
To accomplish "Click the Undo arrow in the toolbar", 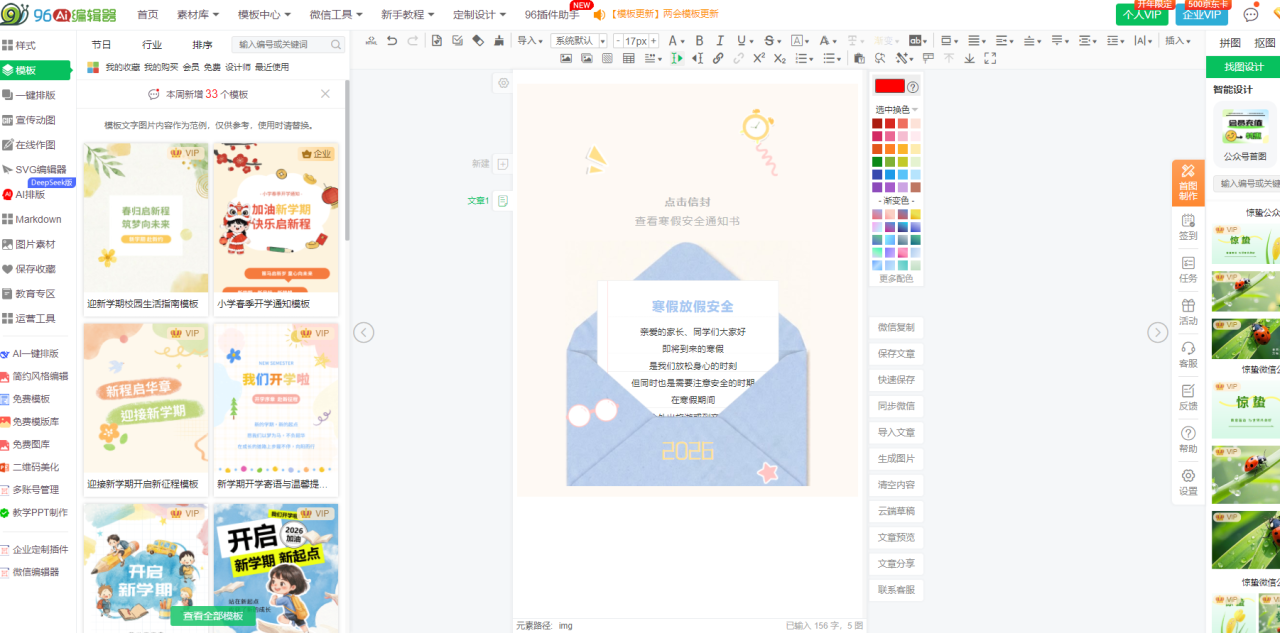I will (x=391, y=41).
